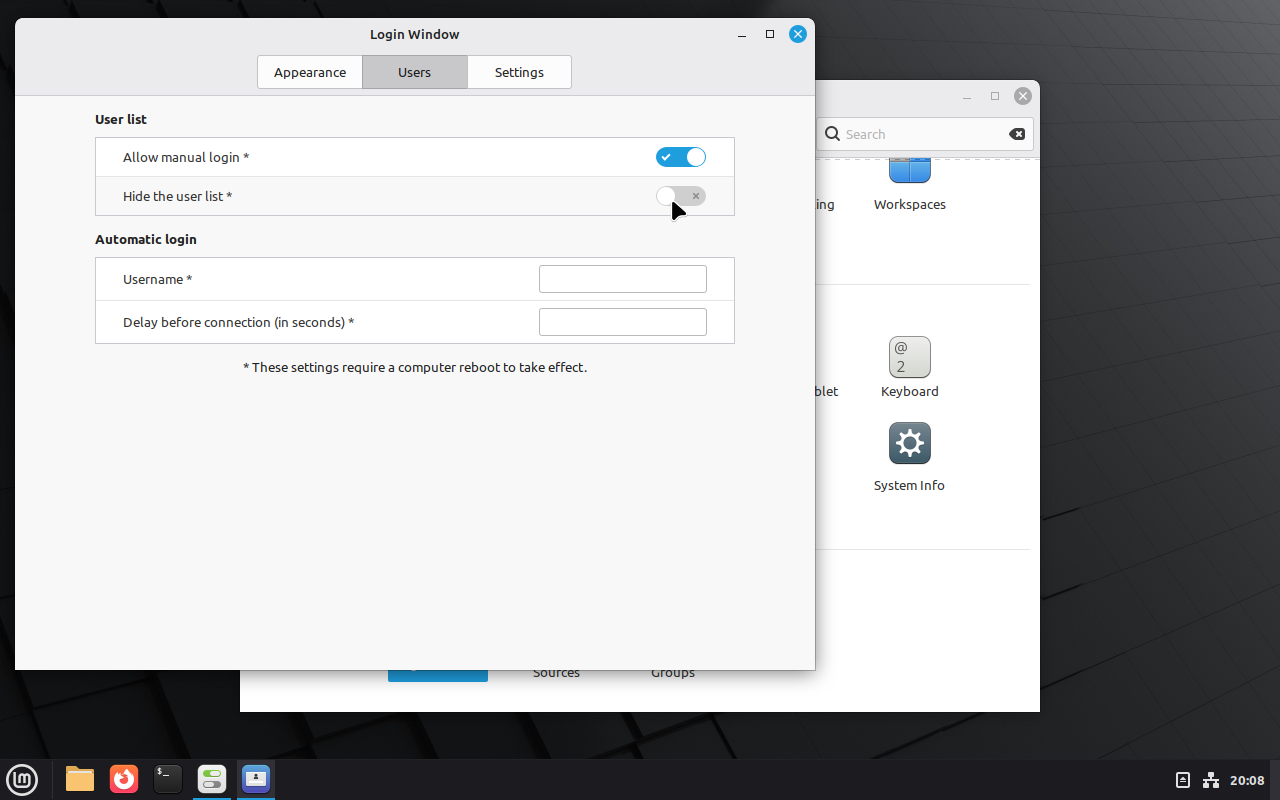Image resolution: width=1280 pixels, height=800 pixels.
Task: Clear the search box with the erase icon
Action: [1017, 134]
